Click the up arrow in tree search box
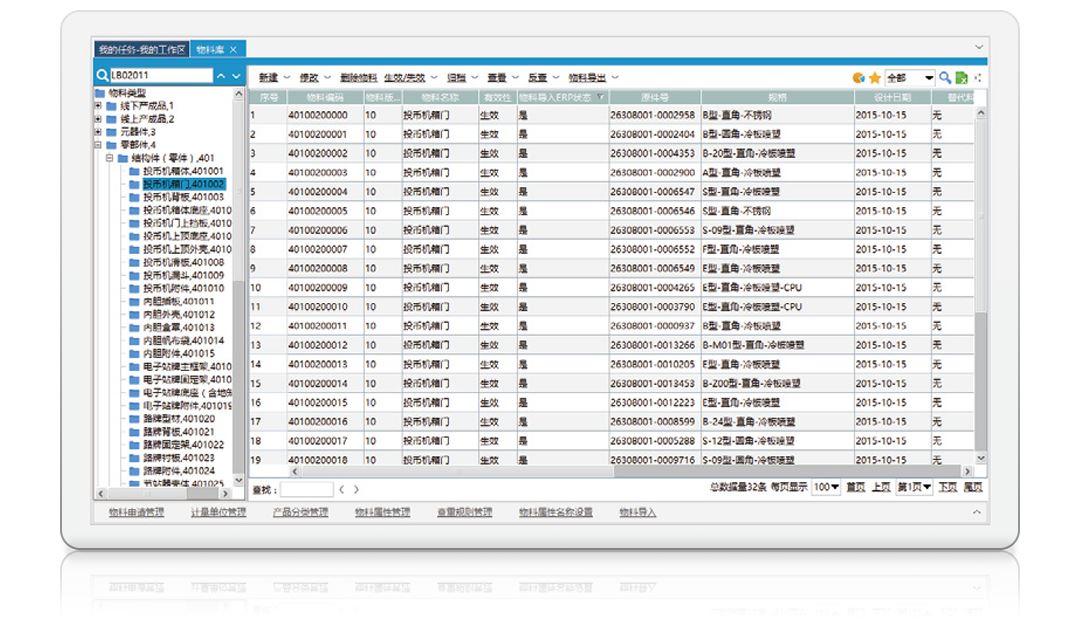 (x=221, y=76)
